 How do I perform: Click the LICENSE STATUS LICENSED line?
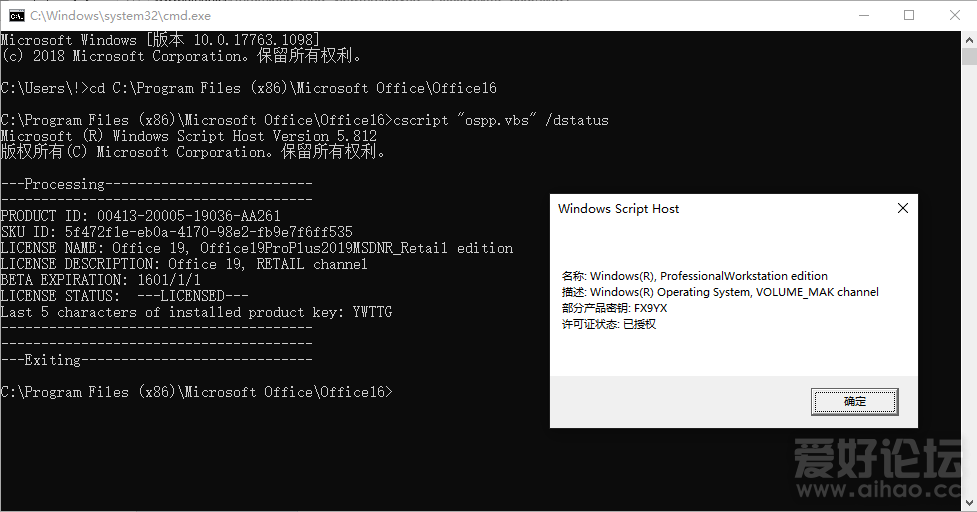click(x=125, y=296)
